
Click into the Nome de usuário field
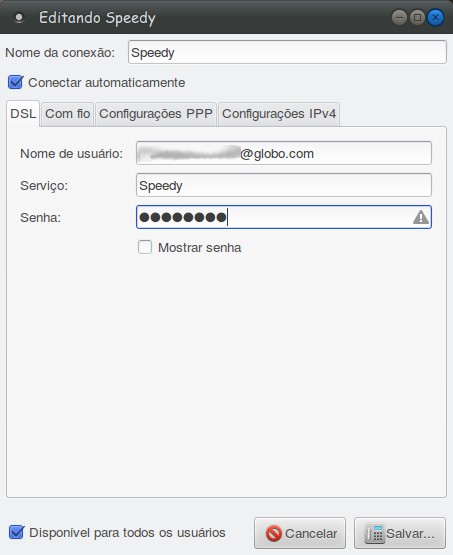(284, 153)
